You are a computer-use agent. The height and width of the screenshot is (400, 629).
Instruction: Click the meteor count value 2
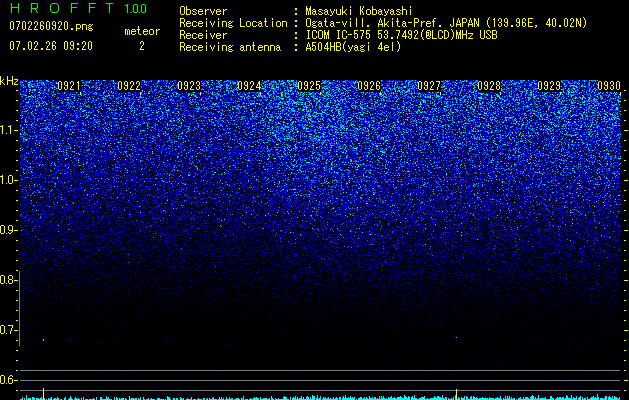pos(142,46)
